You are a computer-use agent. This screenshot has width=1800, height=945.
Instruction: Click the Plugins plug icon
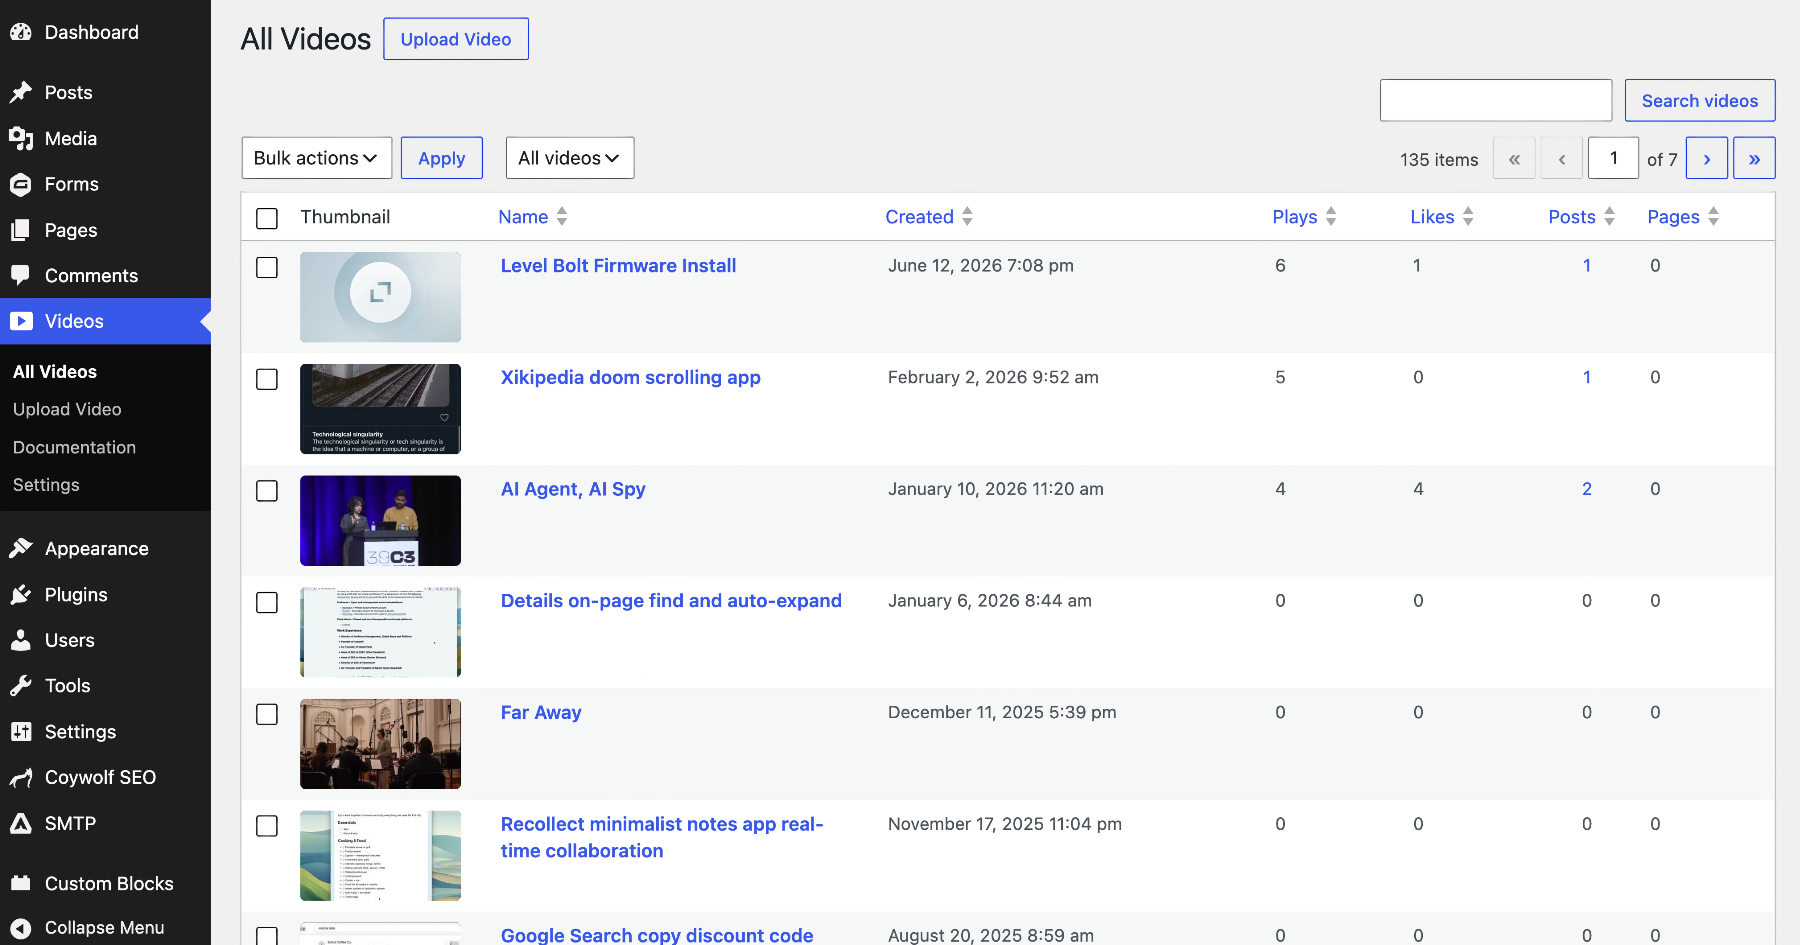21,594
